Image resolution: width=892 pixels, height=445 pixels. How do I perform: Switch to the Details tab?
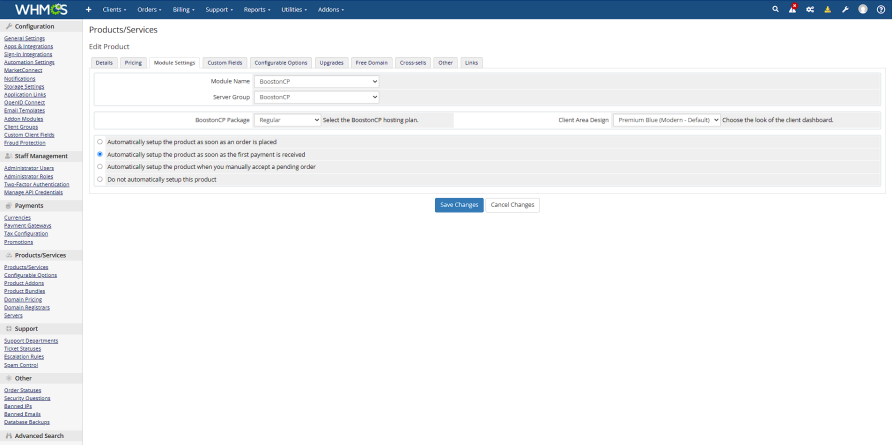pos(104,63)
